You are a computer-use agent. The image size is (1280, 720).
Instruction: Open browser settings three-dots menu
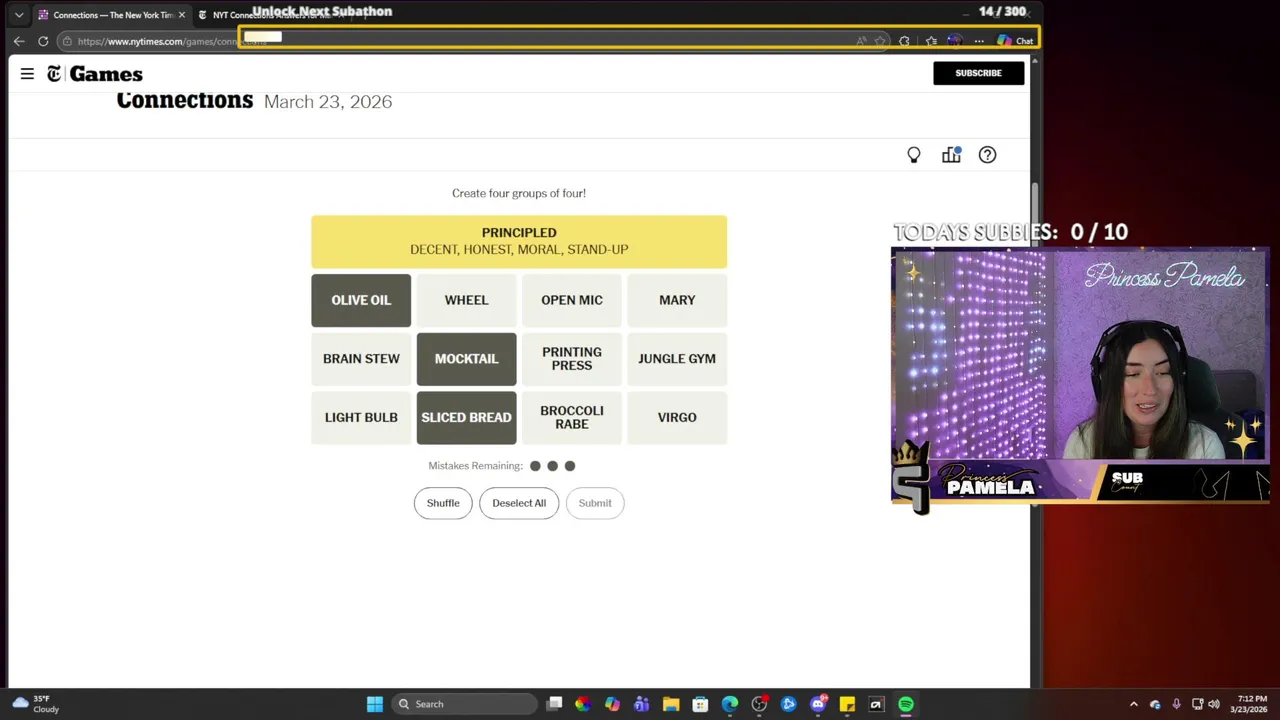click(x=979, y=41)
